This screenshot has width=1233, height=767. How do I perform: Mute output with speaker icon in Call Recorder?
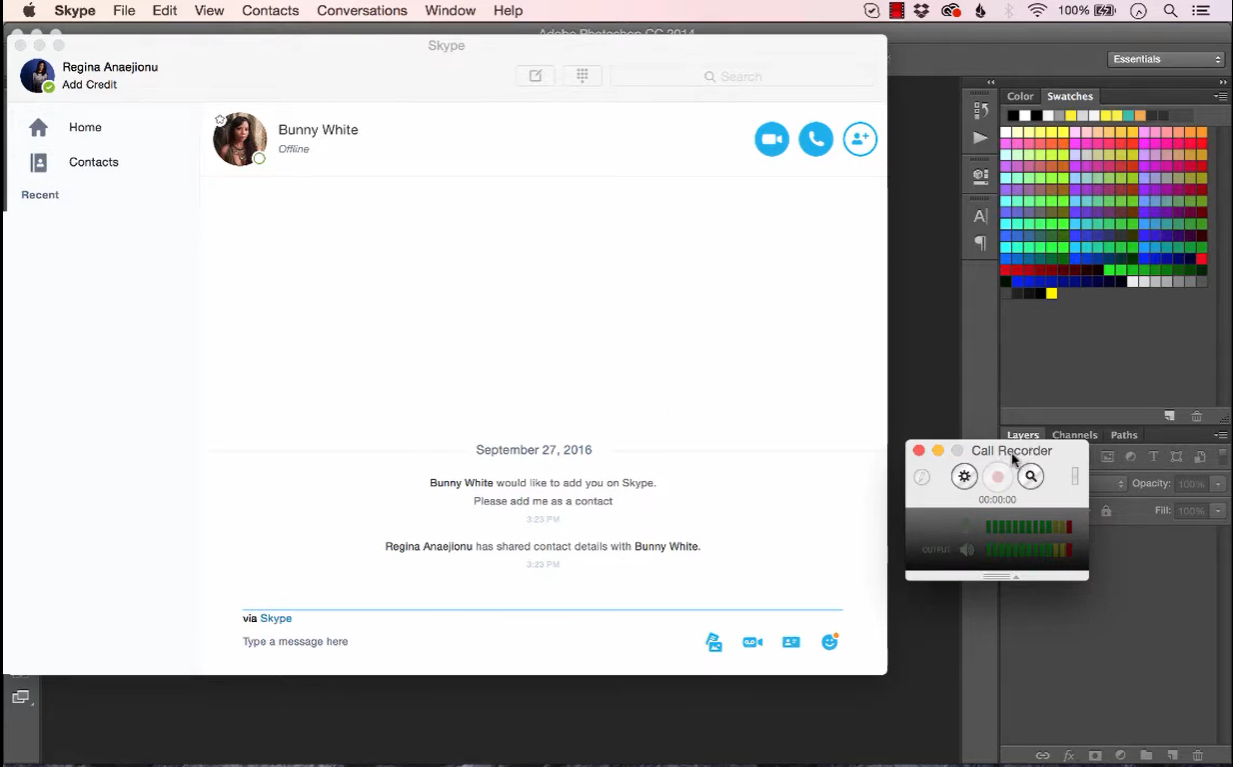966,549
